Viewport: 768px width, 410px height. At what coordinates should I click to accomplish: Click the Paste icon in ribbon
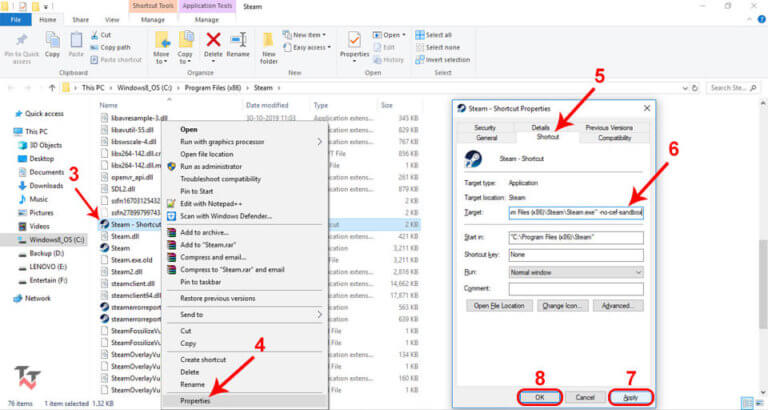click(x=76, y=40)
